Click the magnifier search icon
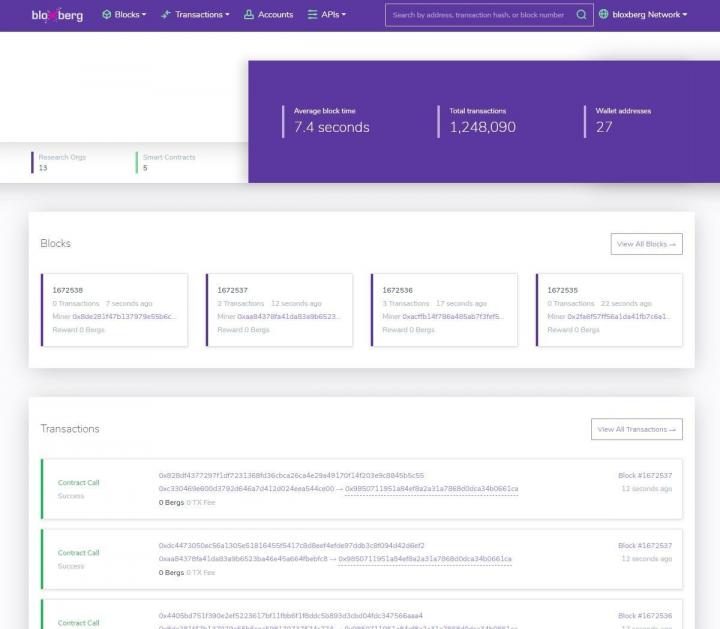 tap(582, 15)
